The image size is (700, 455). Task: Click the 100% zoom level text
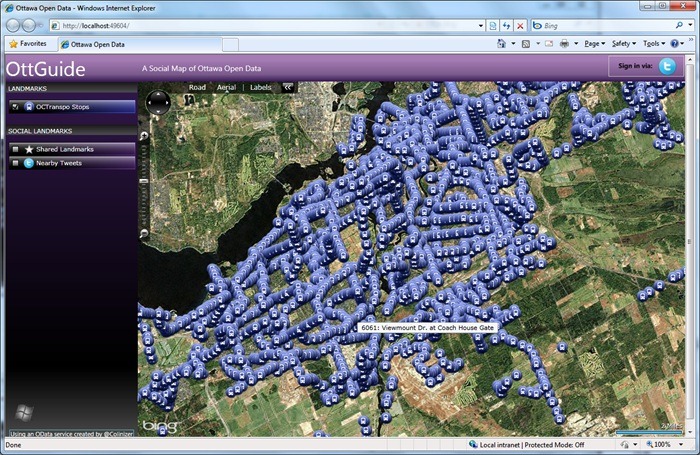[x=662, y=445]
